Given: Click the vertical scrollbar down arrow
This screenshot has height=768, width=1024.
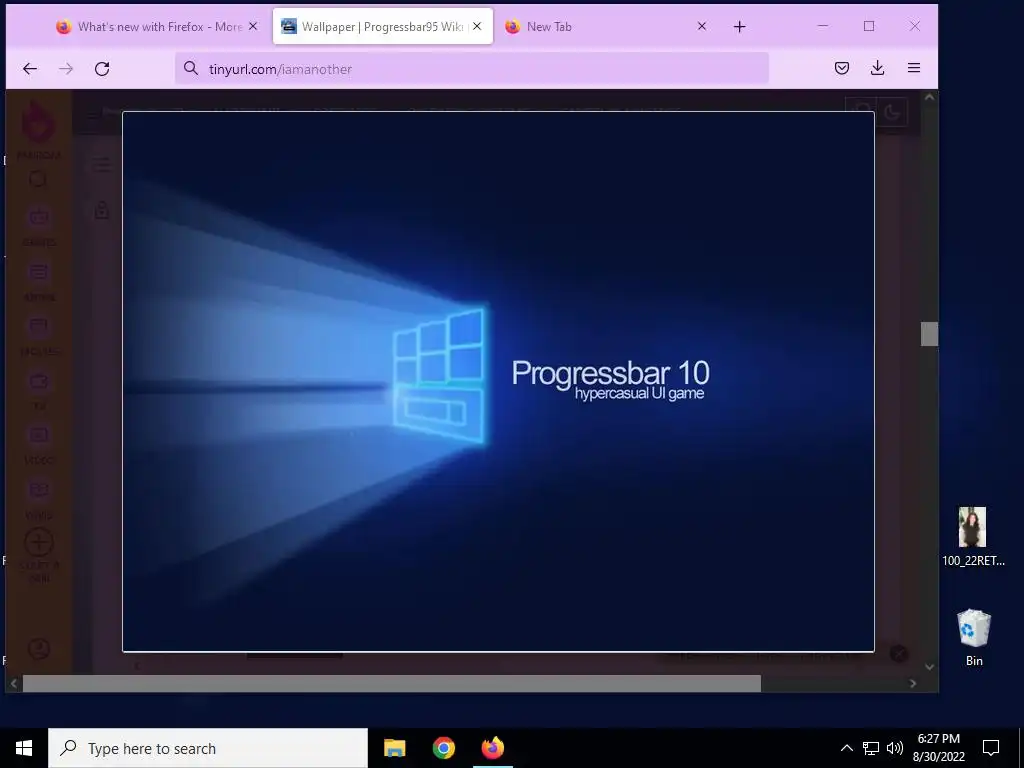Looking at the screenshot, I should coord(929,667).
